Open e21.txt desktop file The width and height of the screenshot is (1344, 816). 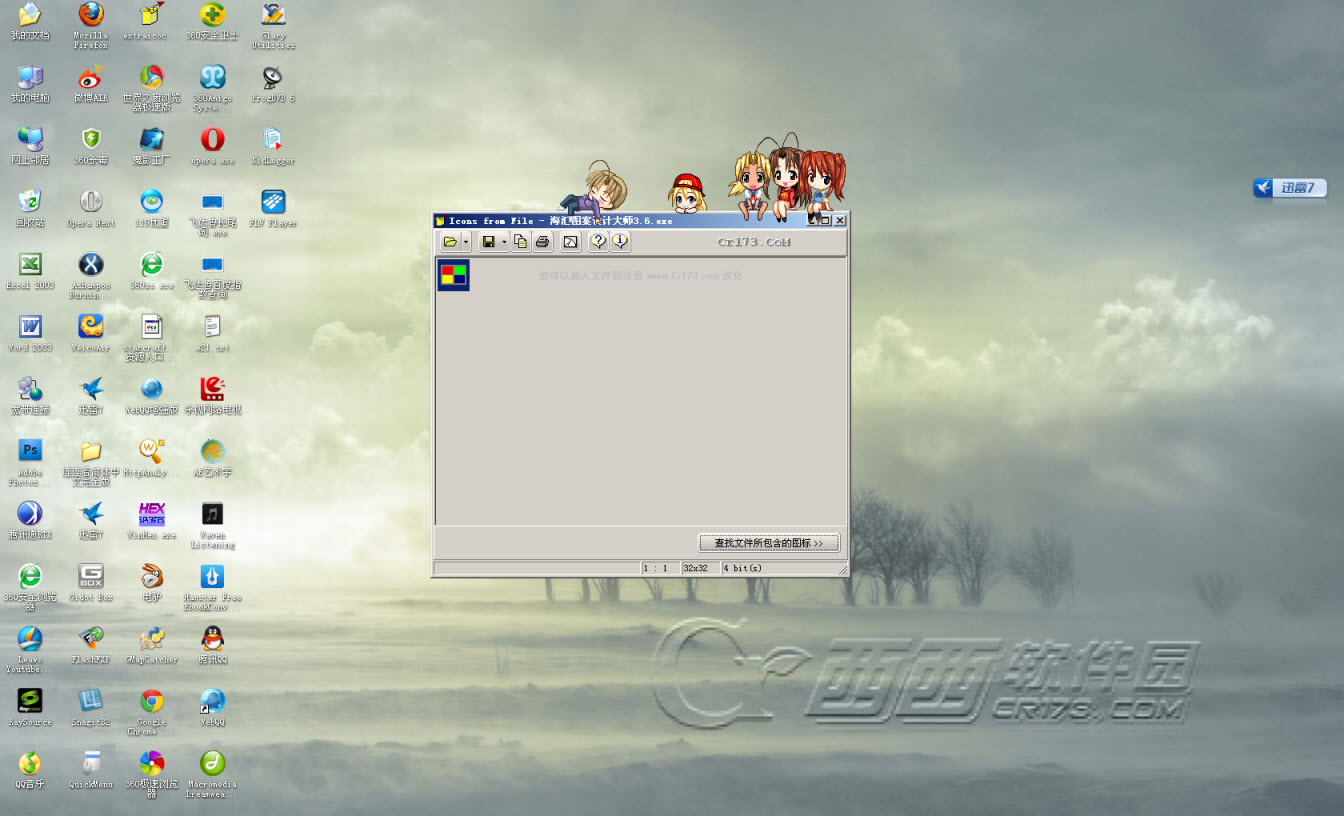(x=212, y=333)
